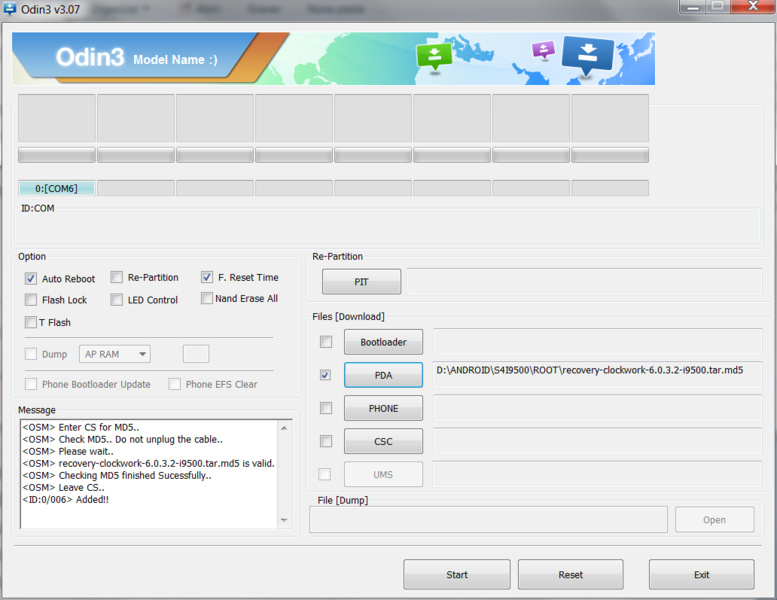Click the Reset button
This screenshot has height=600, width=777.
570,575
